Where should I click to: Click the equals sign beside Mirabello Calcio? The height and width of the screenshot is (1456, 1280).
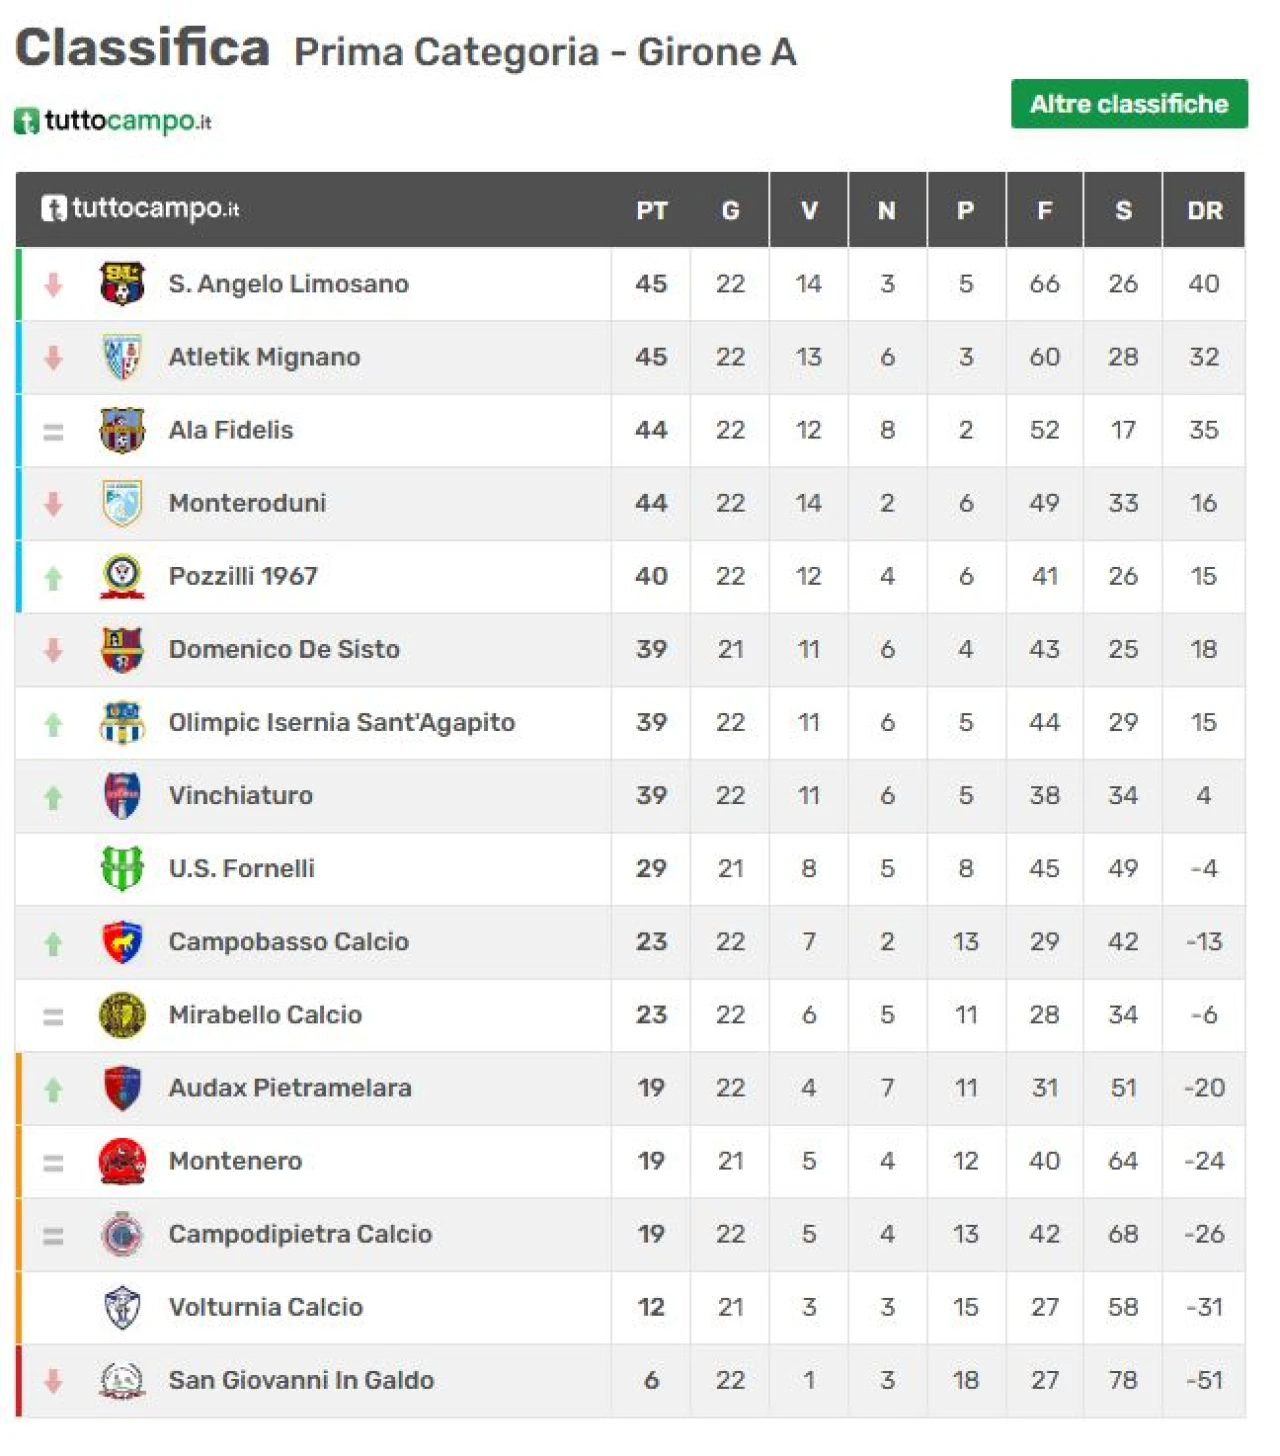tap(53, 1016)
